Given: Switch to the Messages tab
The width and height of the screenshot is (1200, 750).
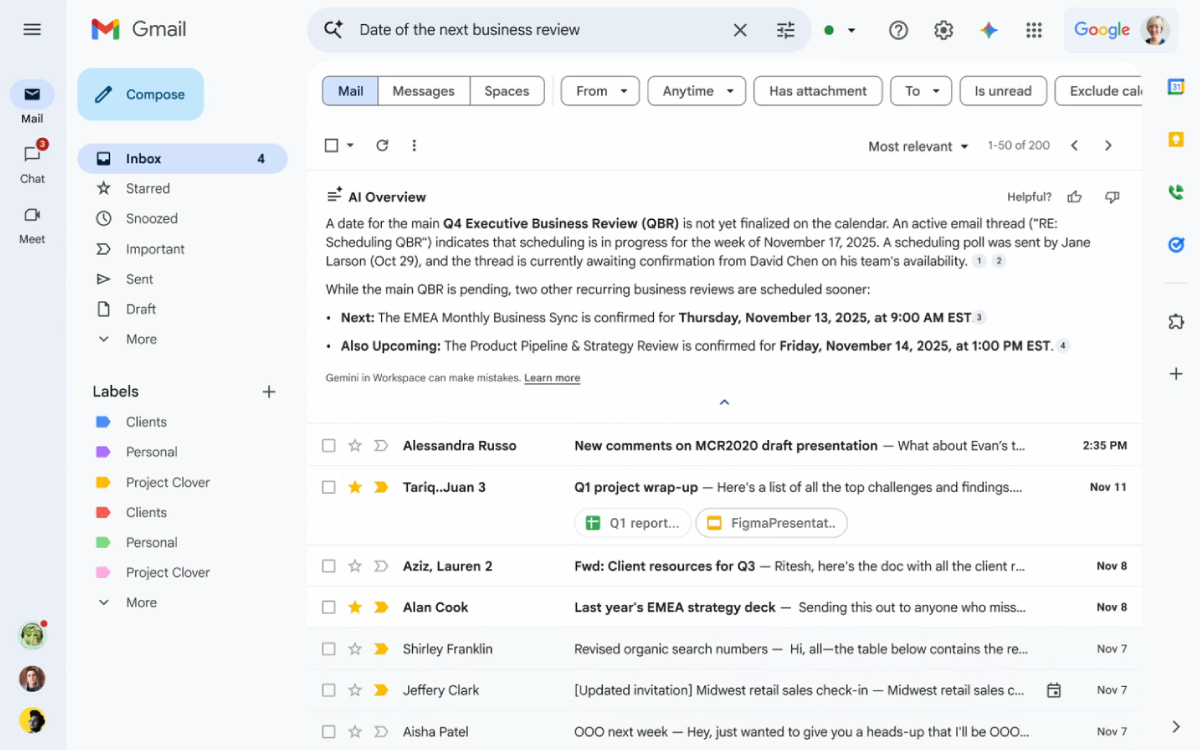Looking at the screenshot, I should [423, 90].
